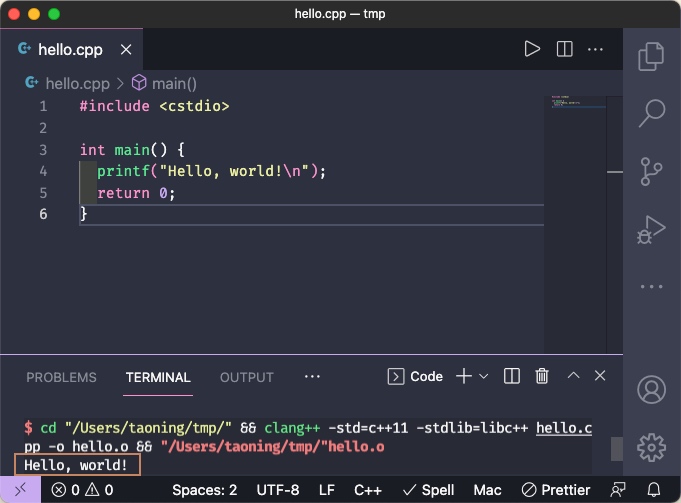This screenshot has width=681, height=503.
Task: Open the Accounts icon
Action: pos(651,389)
